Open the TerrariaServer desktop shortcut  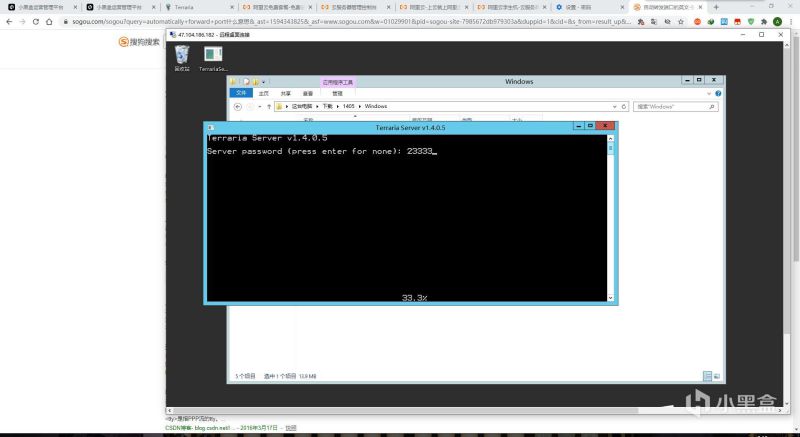pyautogui.click(x=213, y=59)
